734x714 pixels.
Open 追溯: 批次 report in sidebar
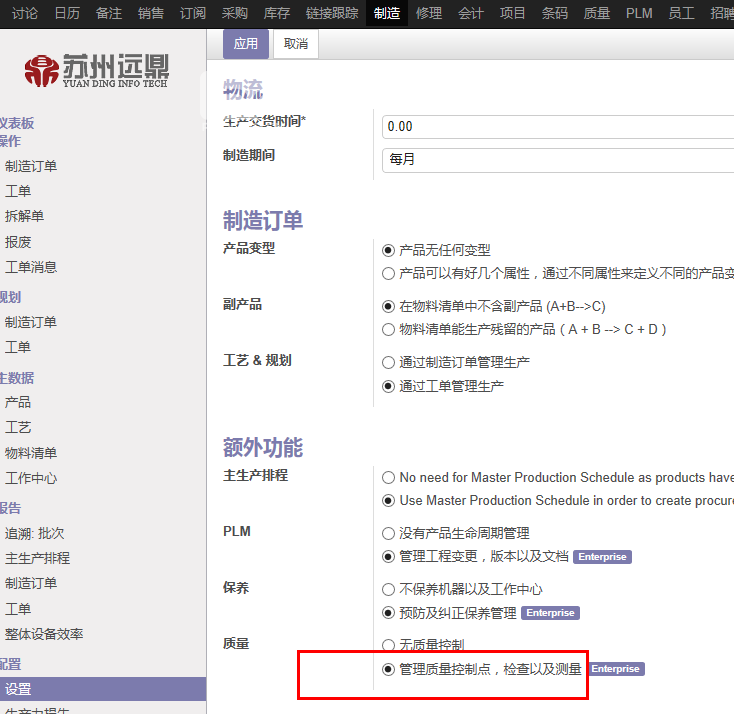(35, 533)
